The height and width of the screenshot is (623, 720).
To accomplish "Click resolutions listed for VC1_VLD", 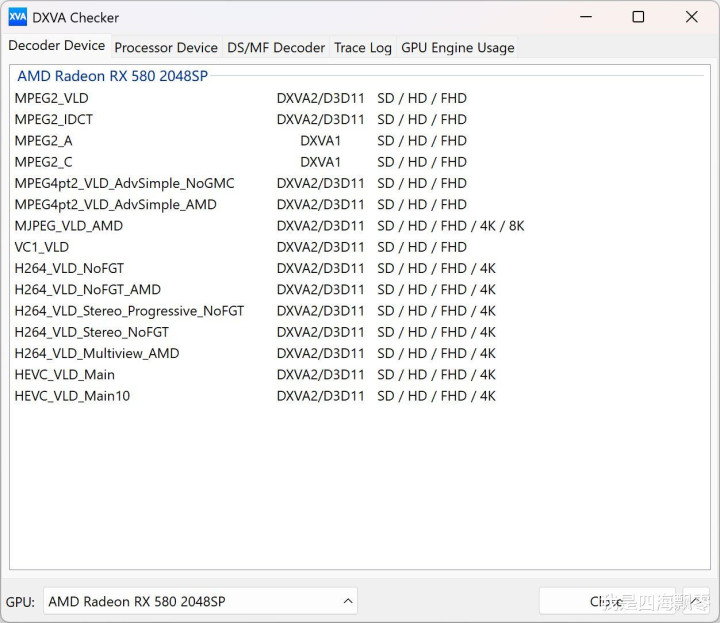I will [x=422, y=247].
